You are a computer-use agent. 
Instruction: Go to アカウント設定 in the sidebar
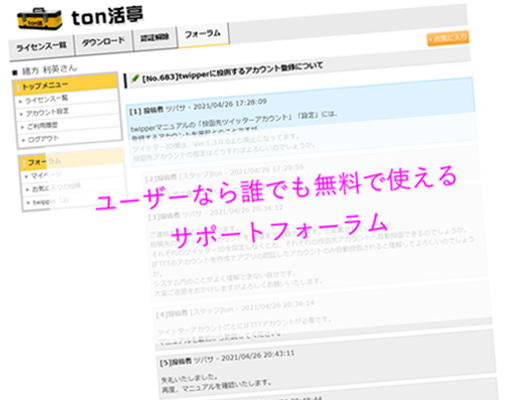pyautogui.click(x=47, y=112)
